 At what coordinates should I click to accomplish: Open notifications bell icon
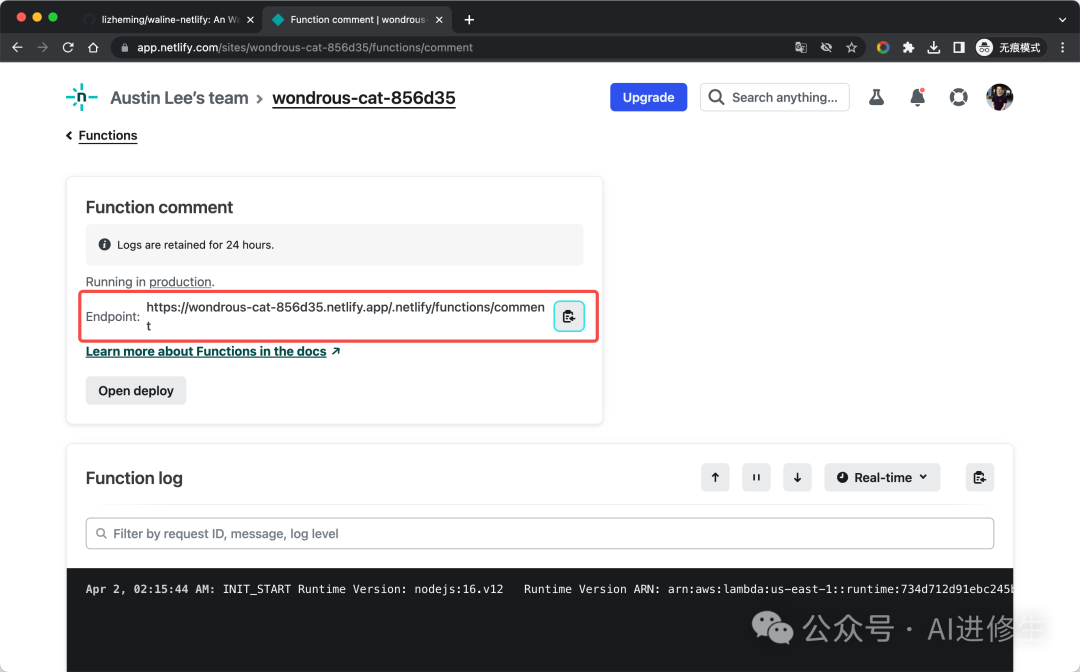(917, 97)
